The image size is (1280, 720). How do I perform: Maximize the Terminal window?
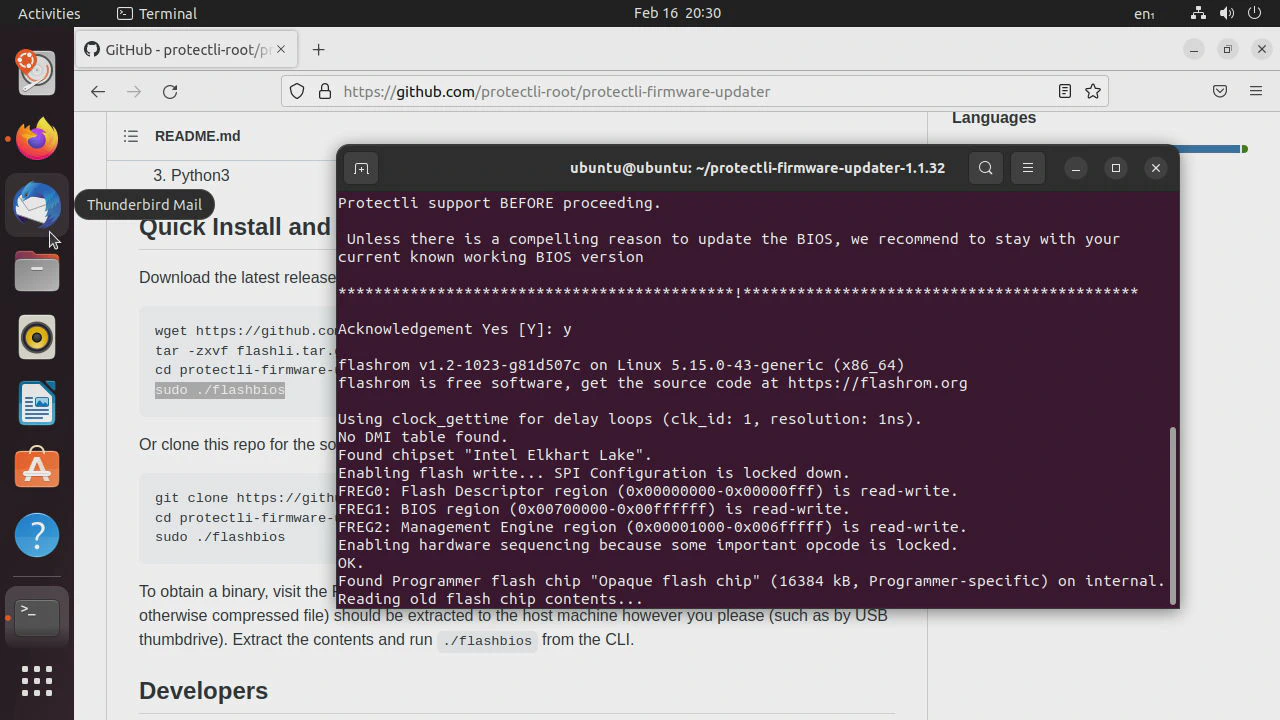click(1116, 168)
